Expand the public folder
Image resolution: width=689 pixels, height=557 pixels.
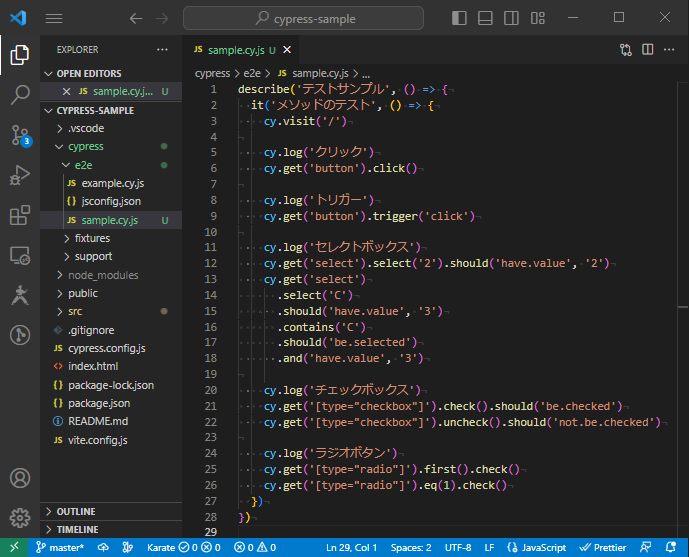[x=111, y=293]
